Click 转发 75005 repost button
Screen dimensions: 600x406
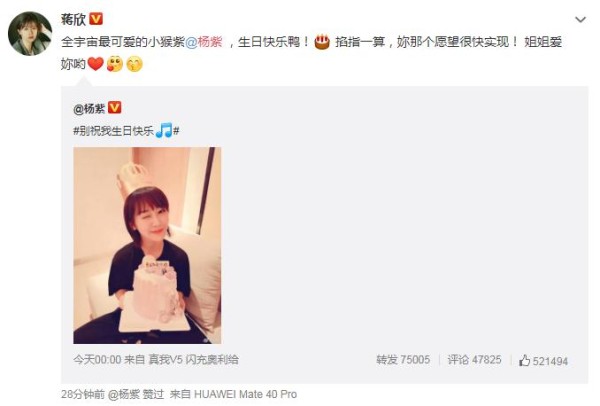point(403,360)
